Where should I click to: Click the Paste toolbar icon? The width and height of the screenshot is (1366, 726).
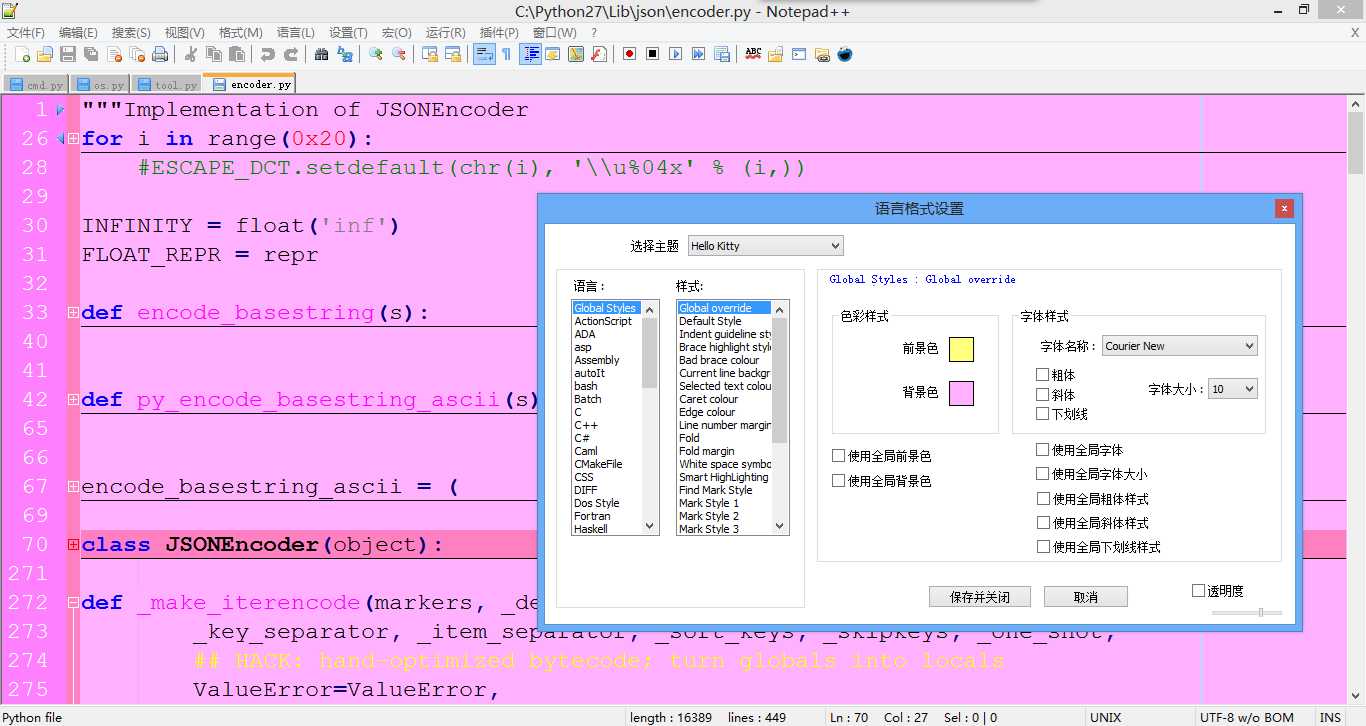[237, 55]
